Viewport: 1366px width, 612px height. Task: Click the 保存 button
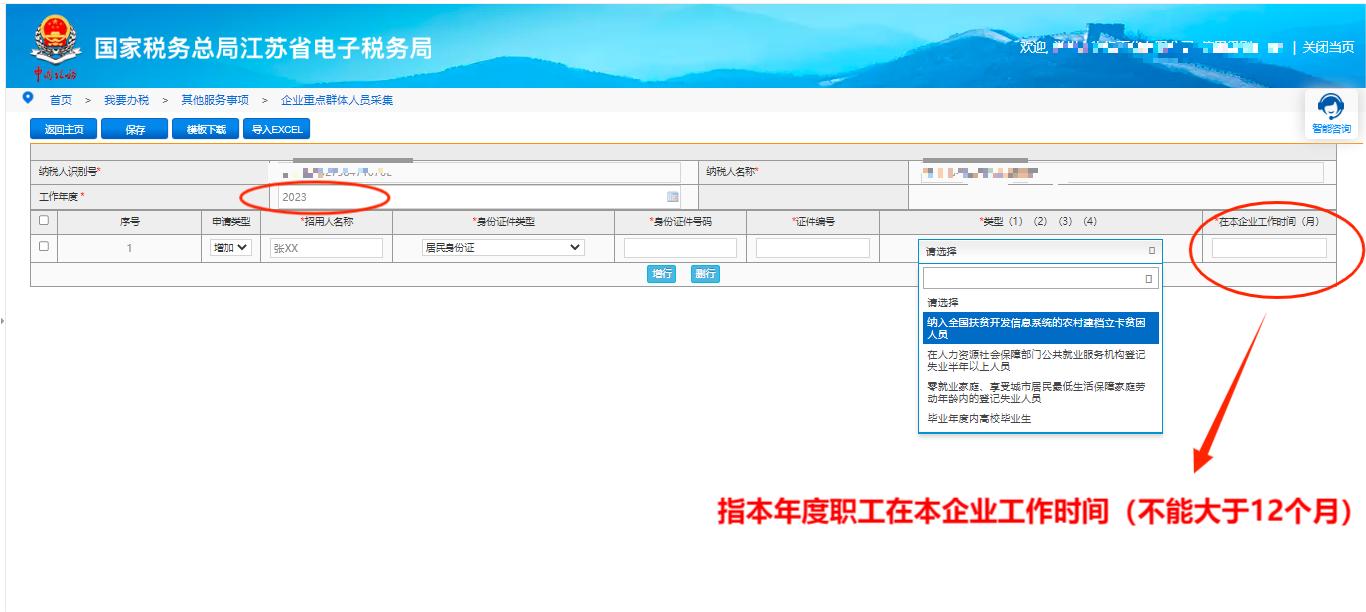tap(136, 129)
